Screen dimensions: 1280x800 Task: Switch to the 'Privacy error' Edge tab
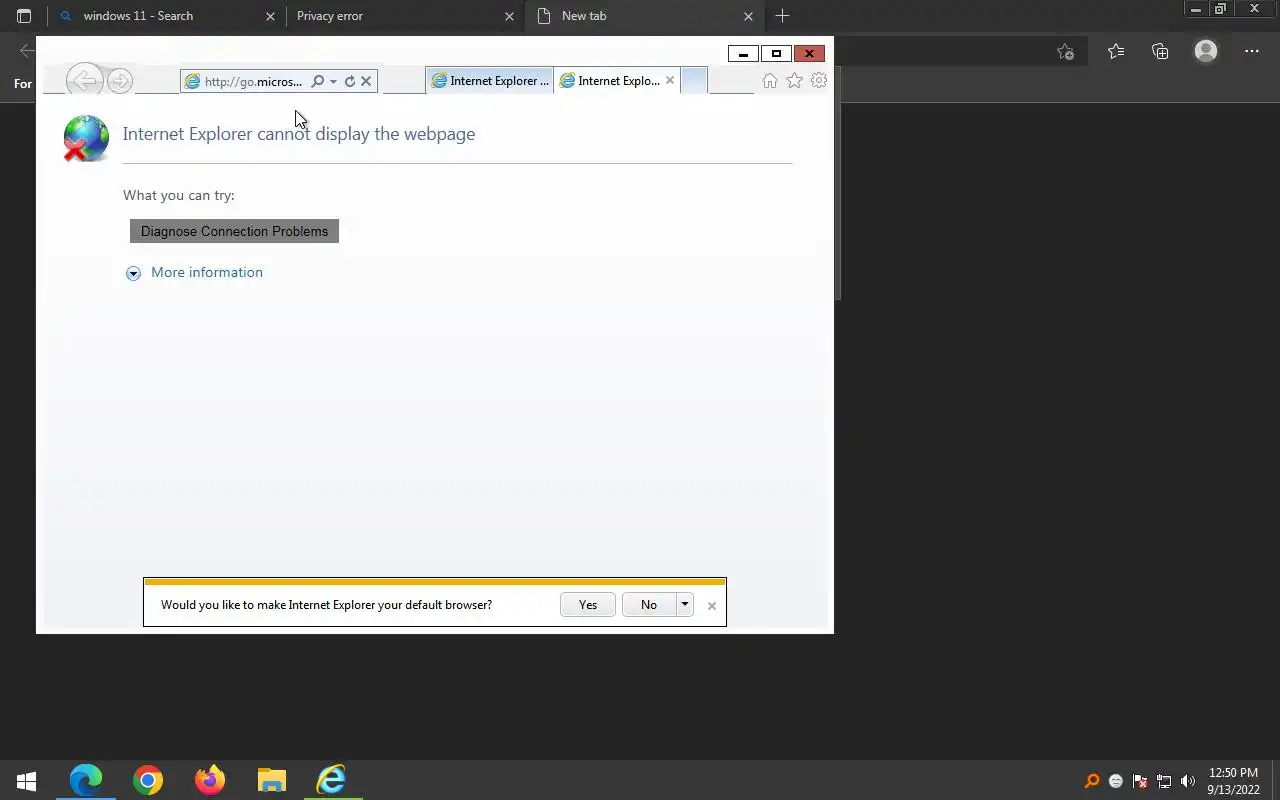coord(405,16)
